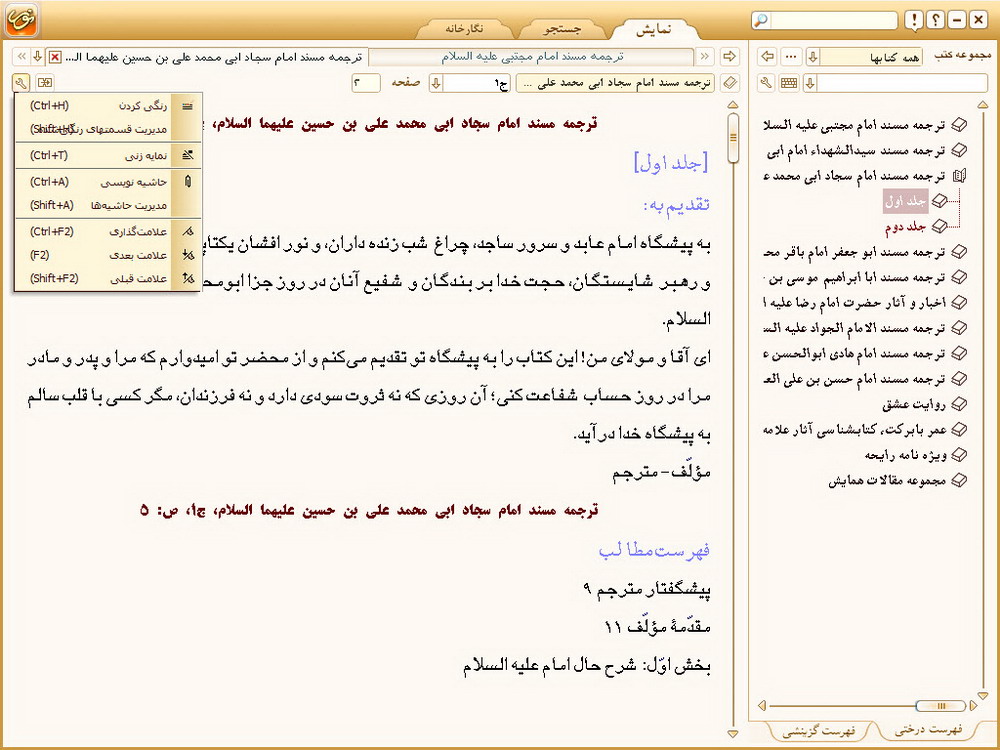
Task: Click the book list scroll-left arrow
Action: click(761, 705)
